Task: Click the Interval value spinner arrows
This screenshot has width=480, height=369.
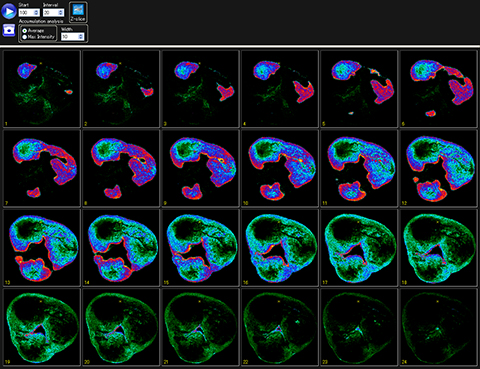Action: pos(61,13)
